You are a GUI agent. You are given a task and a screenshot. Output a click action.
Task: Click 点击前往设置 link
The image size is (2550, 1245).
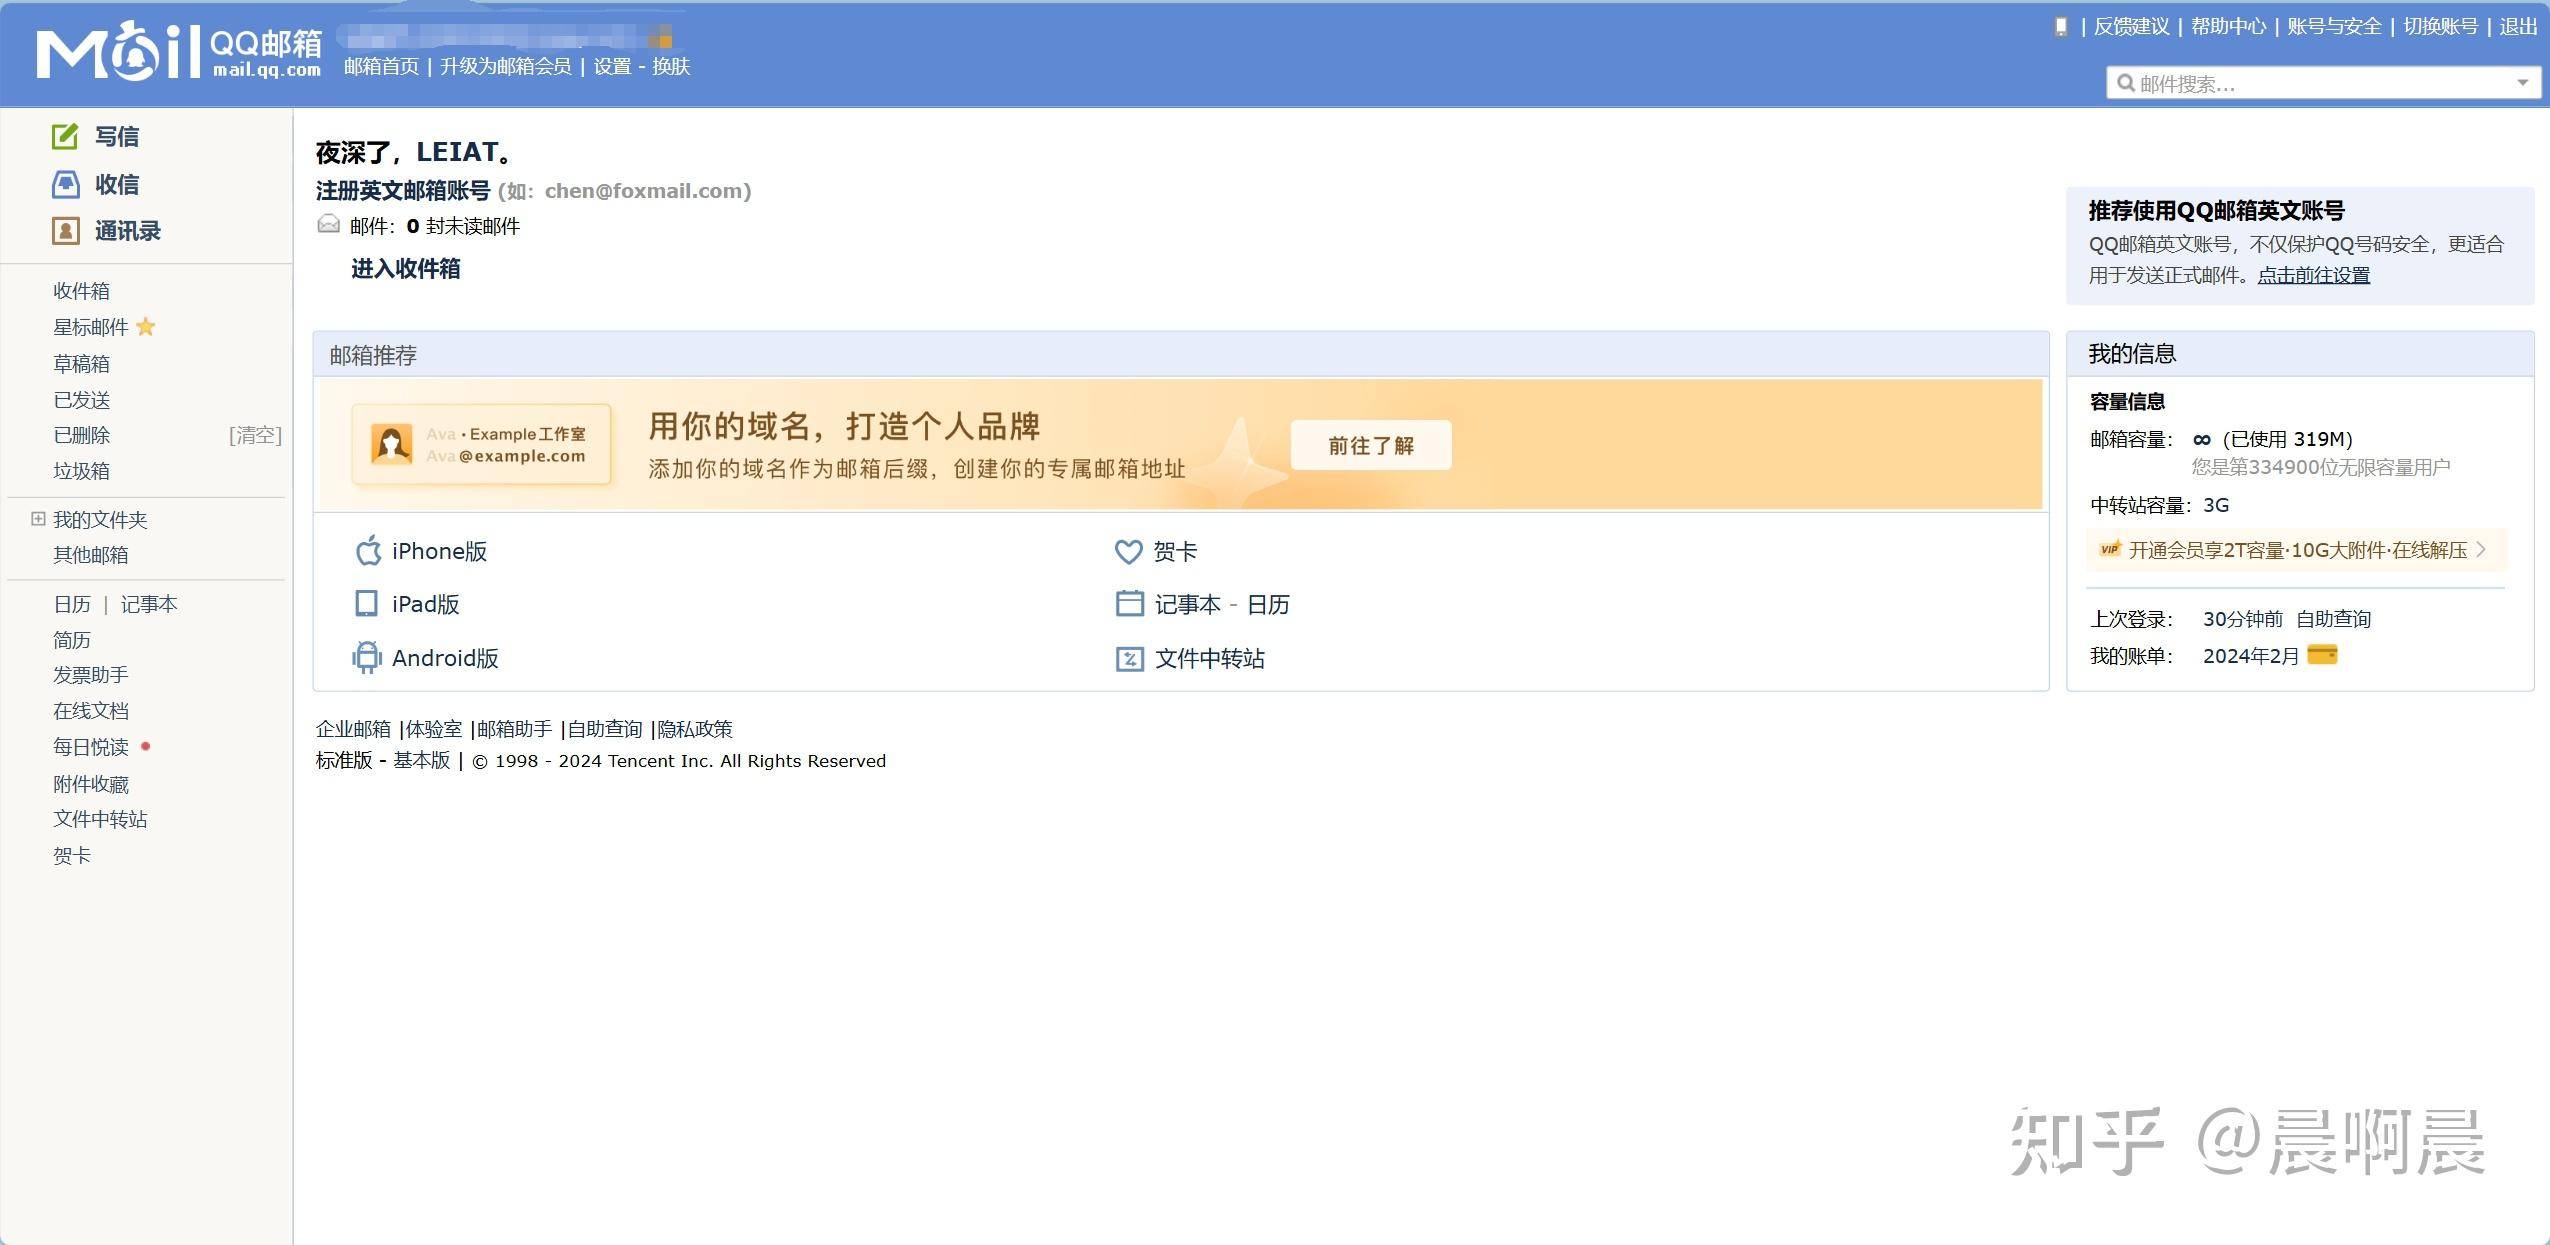click(2314, 274)
